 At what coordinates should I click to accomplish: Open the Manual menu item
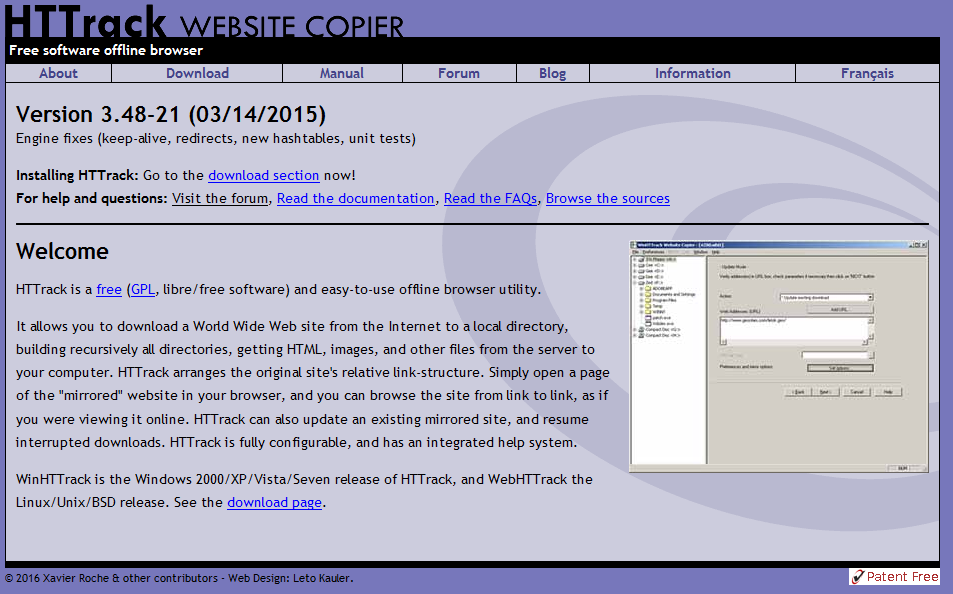[342, 73]
